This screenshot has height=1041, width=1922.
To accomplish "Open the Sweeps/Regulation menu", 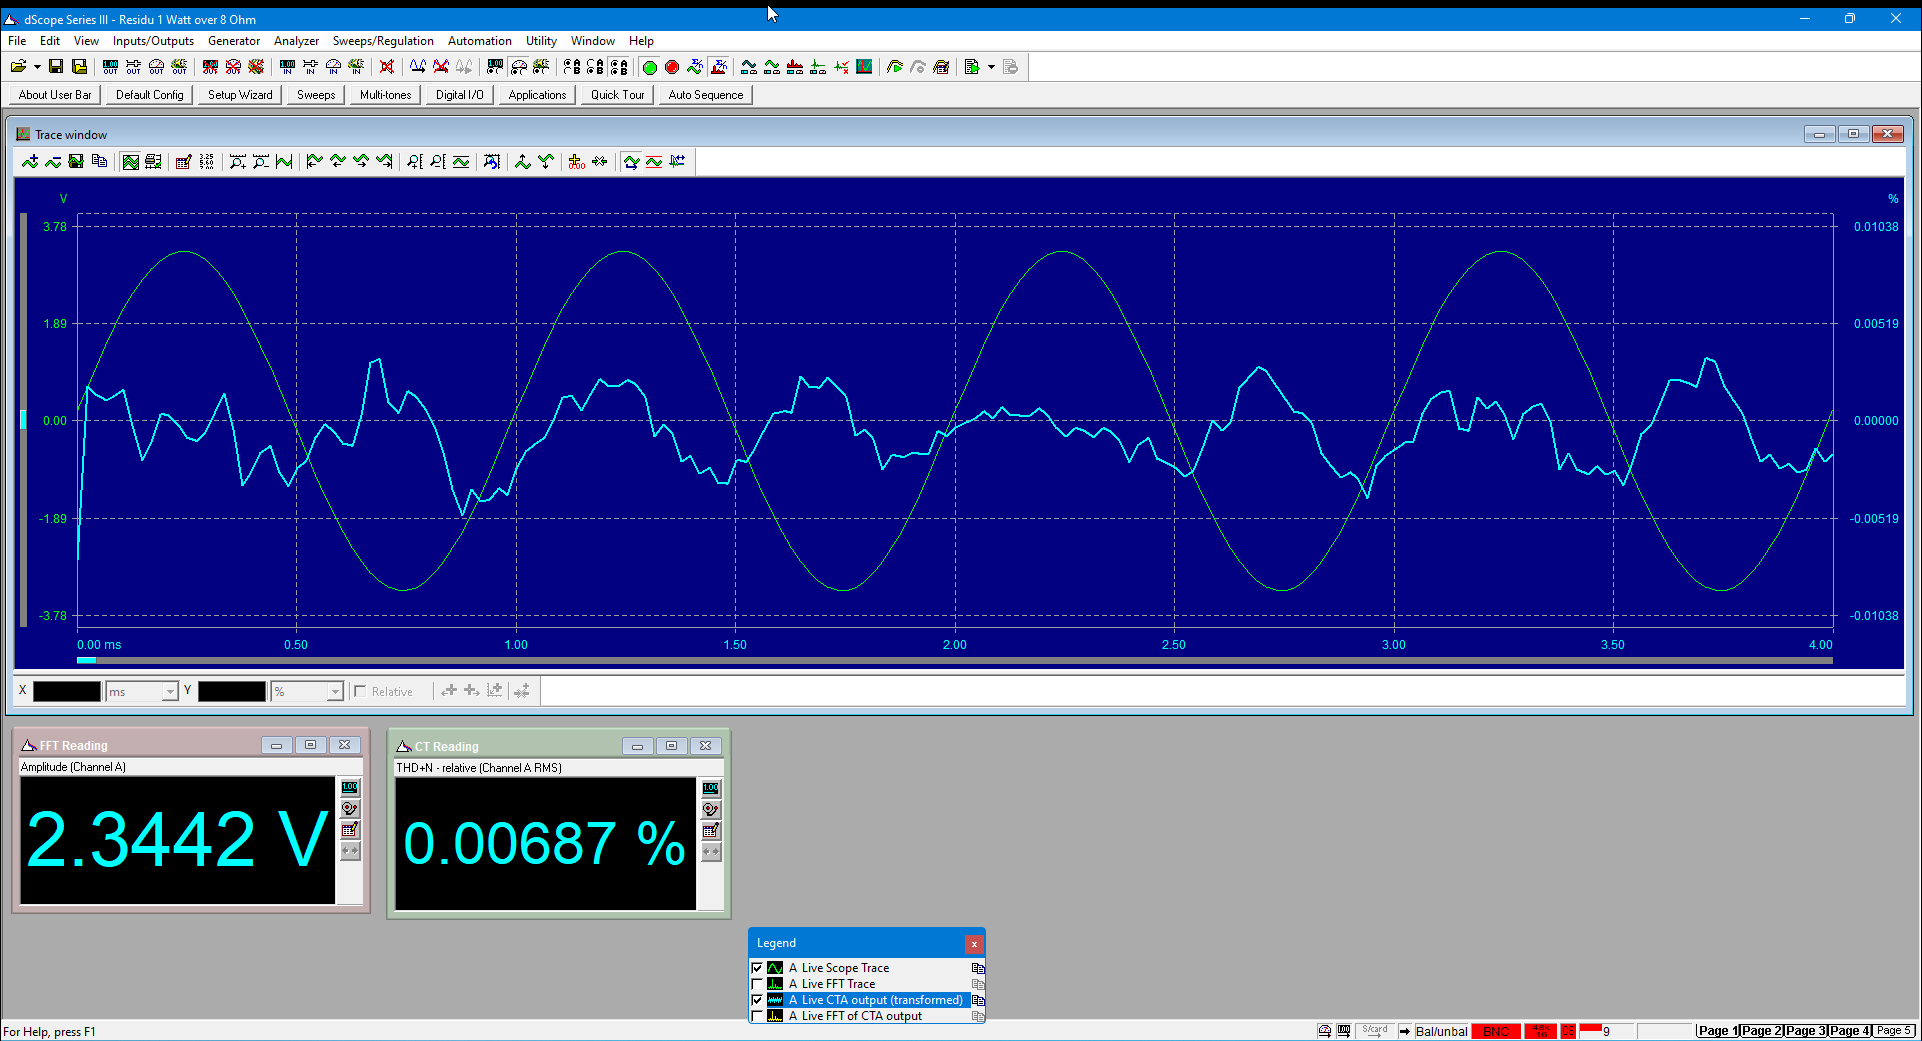I will (383, 41).
